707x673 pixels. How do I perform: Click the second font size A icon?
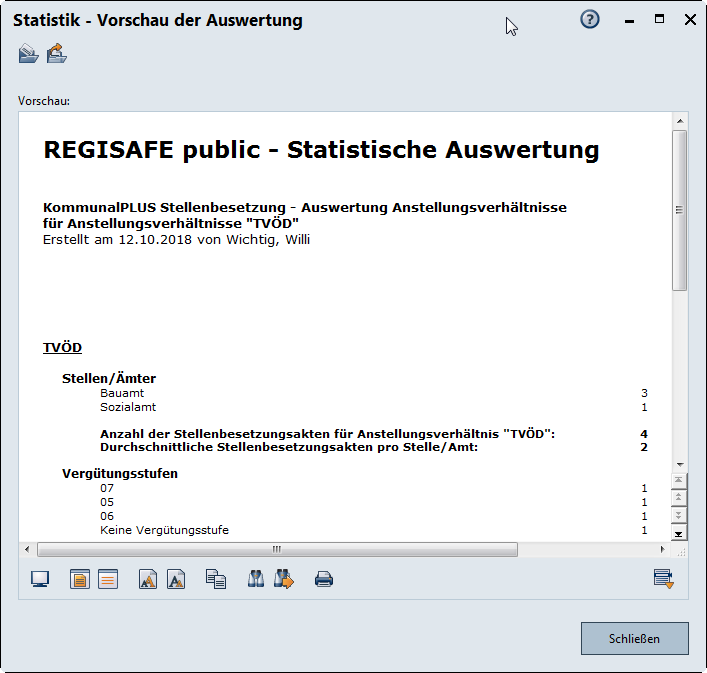click(x=176, y=579)
